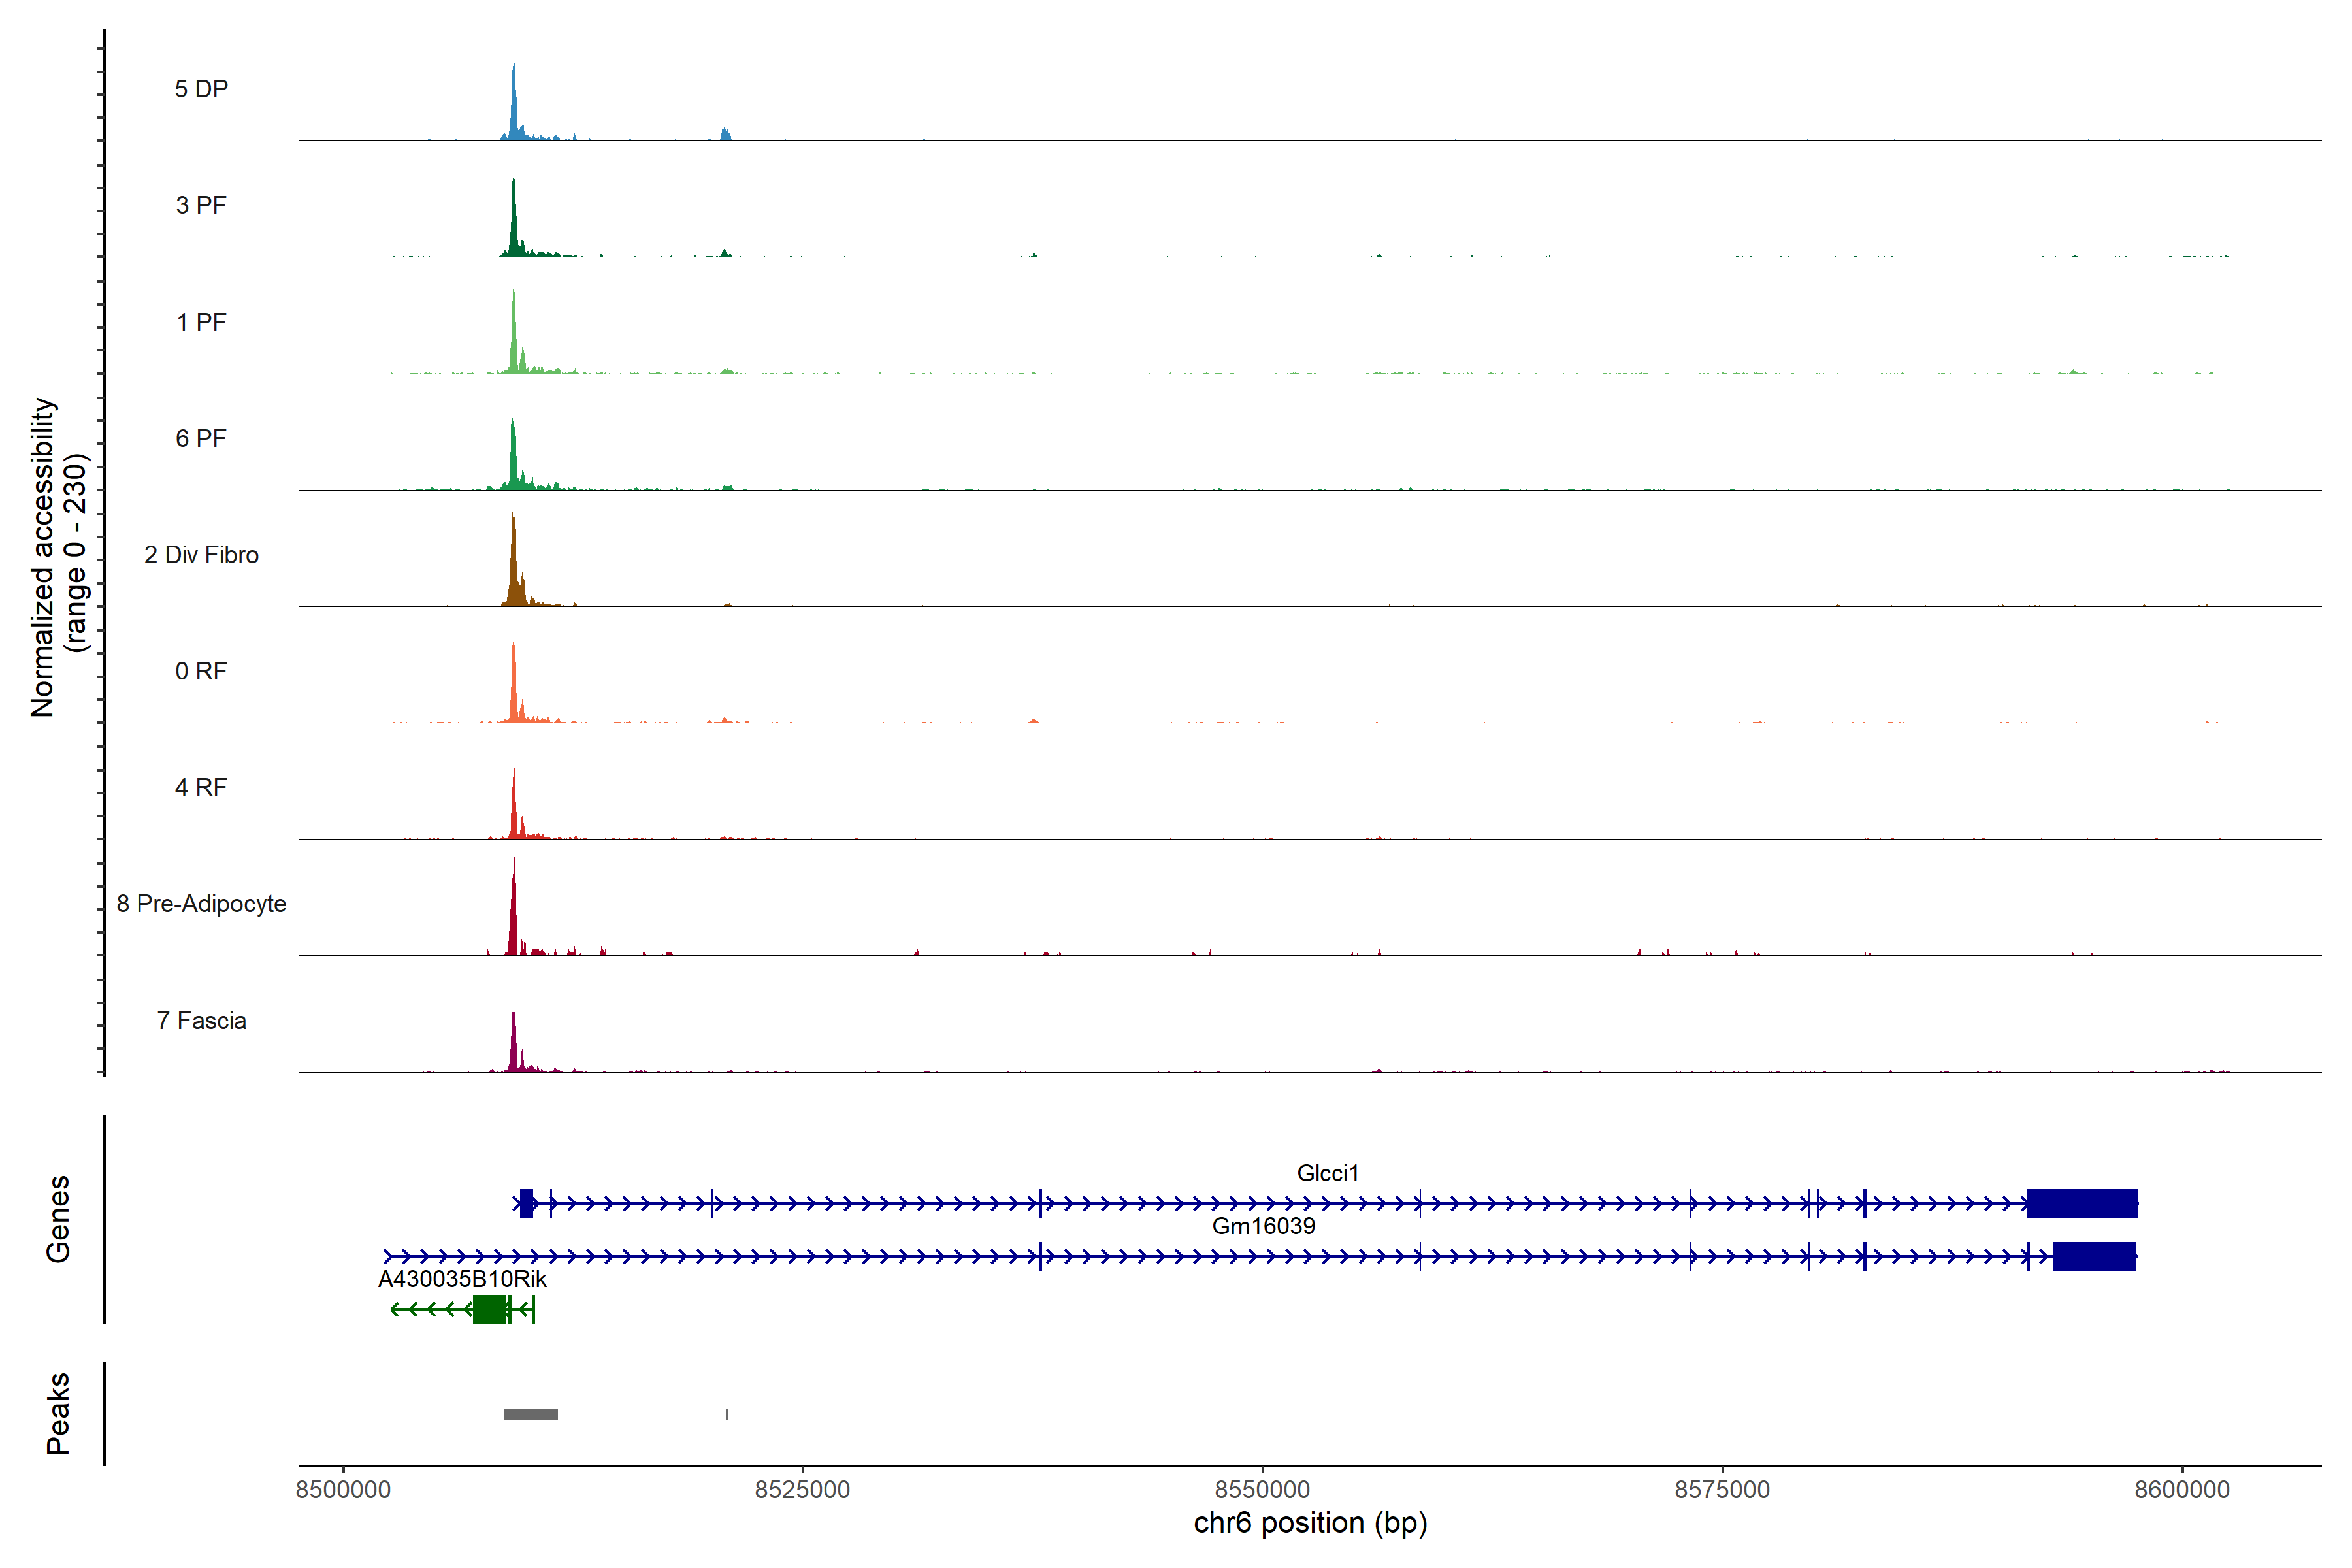Click the 8525000 axis tick label
The image size is (2352, 1568).
(x=802, y=1490)
